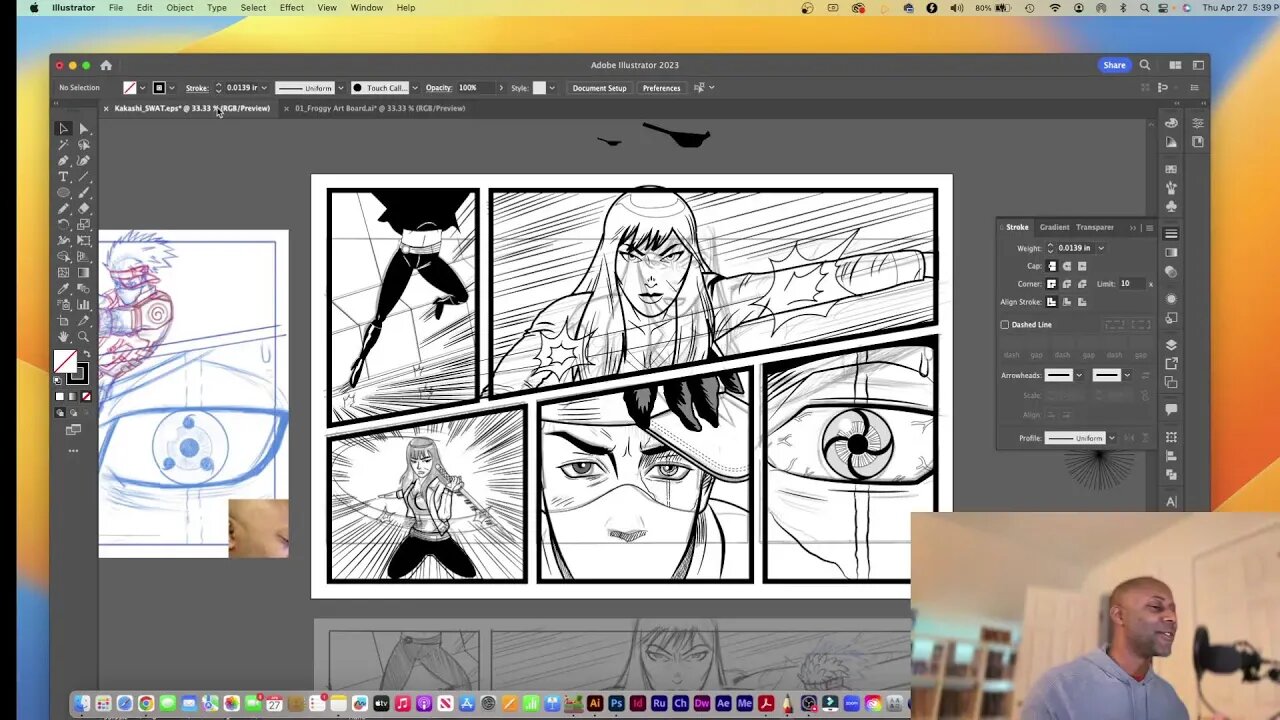Choose Butt Cap in Stroke panel
Image resolution: width=1280 pixels, height=720 pixels.
tap(1051, 266)
